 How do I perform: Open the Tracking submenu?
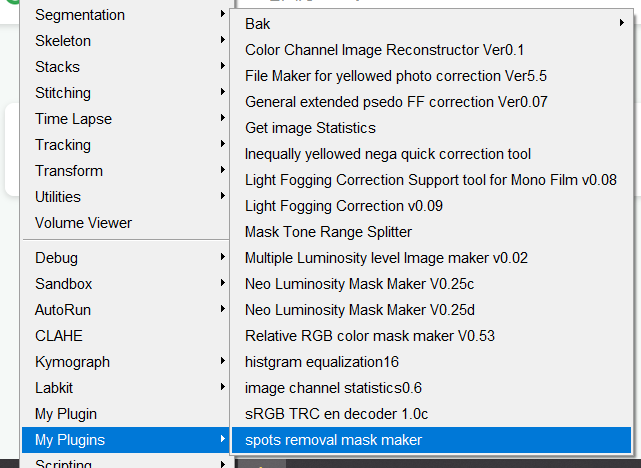click(63, 145)
